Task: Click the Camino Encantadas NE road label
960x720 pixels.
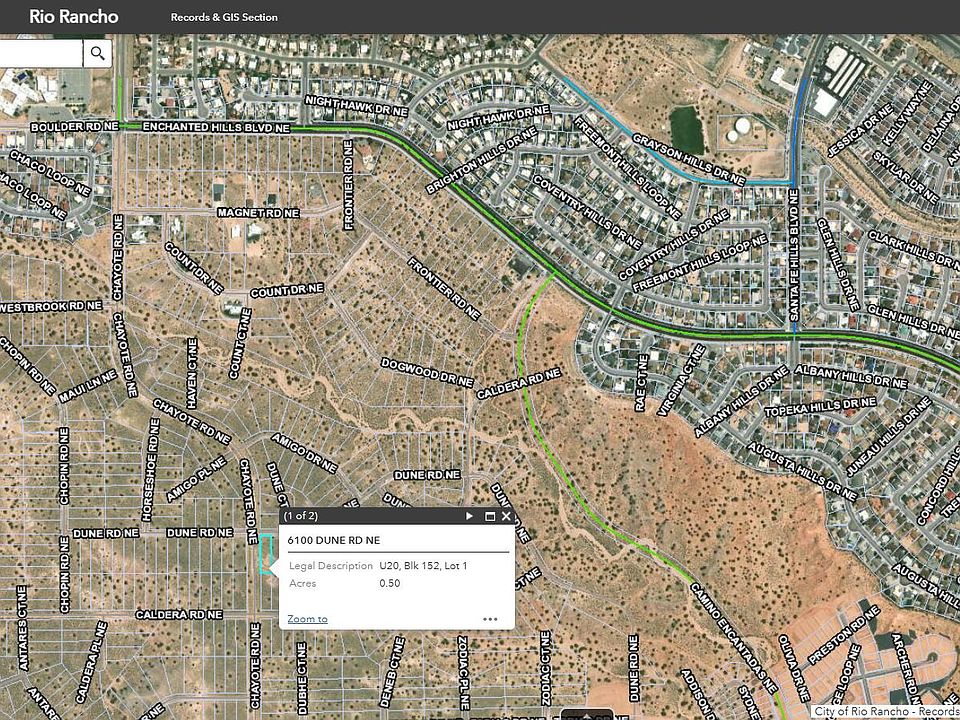Action: pyautogui.click(x=733, y=638)
